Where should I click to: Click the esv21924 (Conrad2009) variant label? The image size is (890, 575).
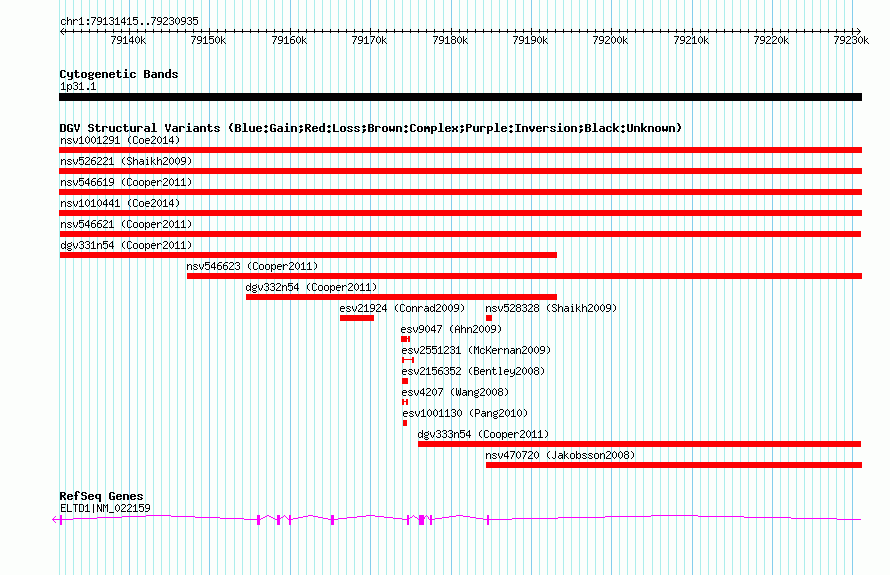tap(402, 308)
